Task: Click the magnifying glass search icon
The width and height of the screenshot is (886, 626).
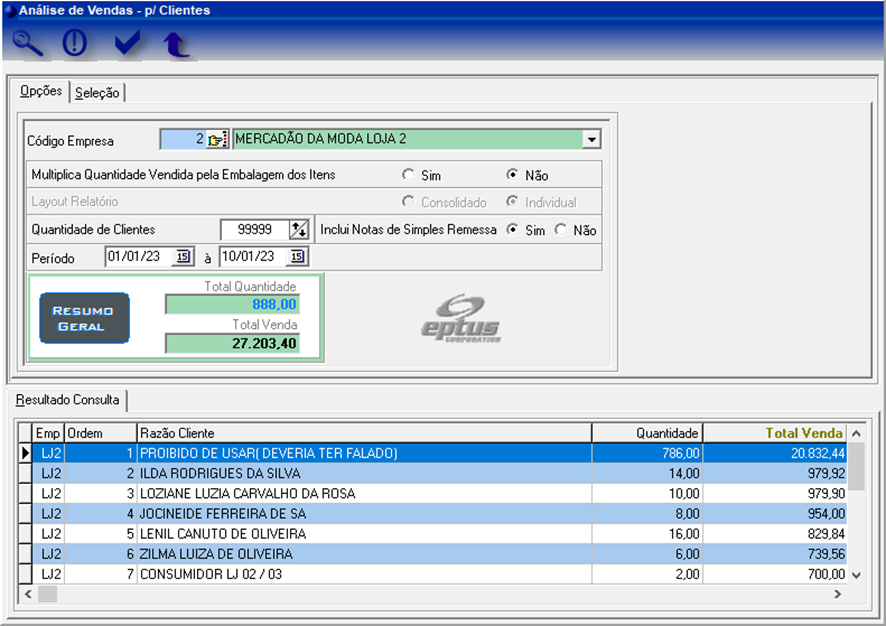Action: [29, 44]
